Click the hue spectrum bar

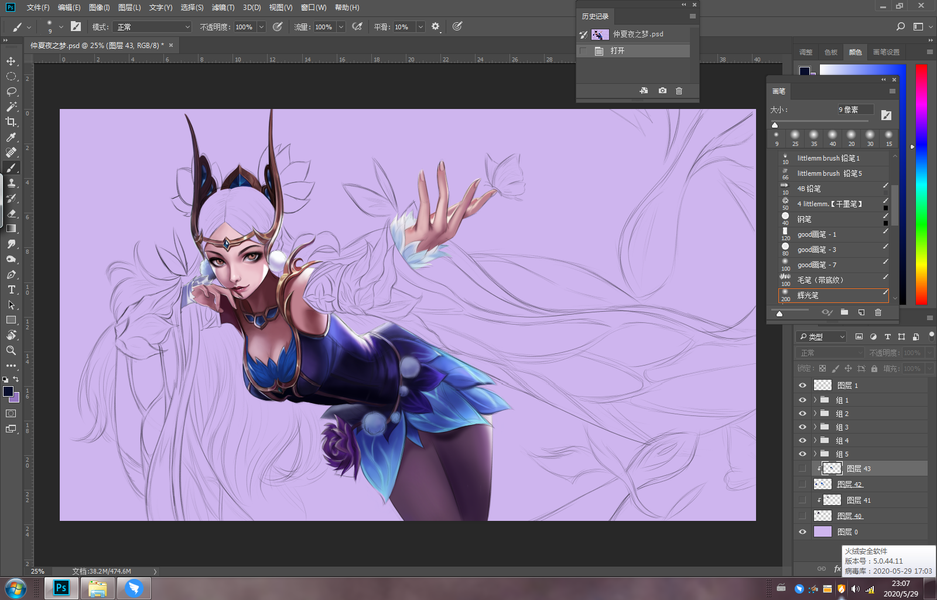[921, 184]
